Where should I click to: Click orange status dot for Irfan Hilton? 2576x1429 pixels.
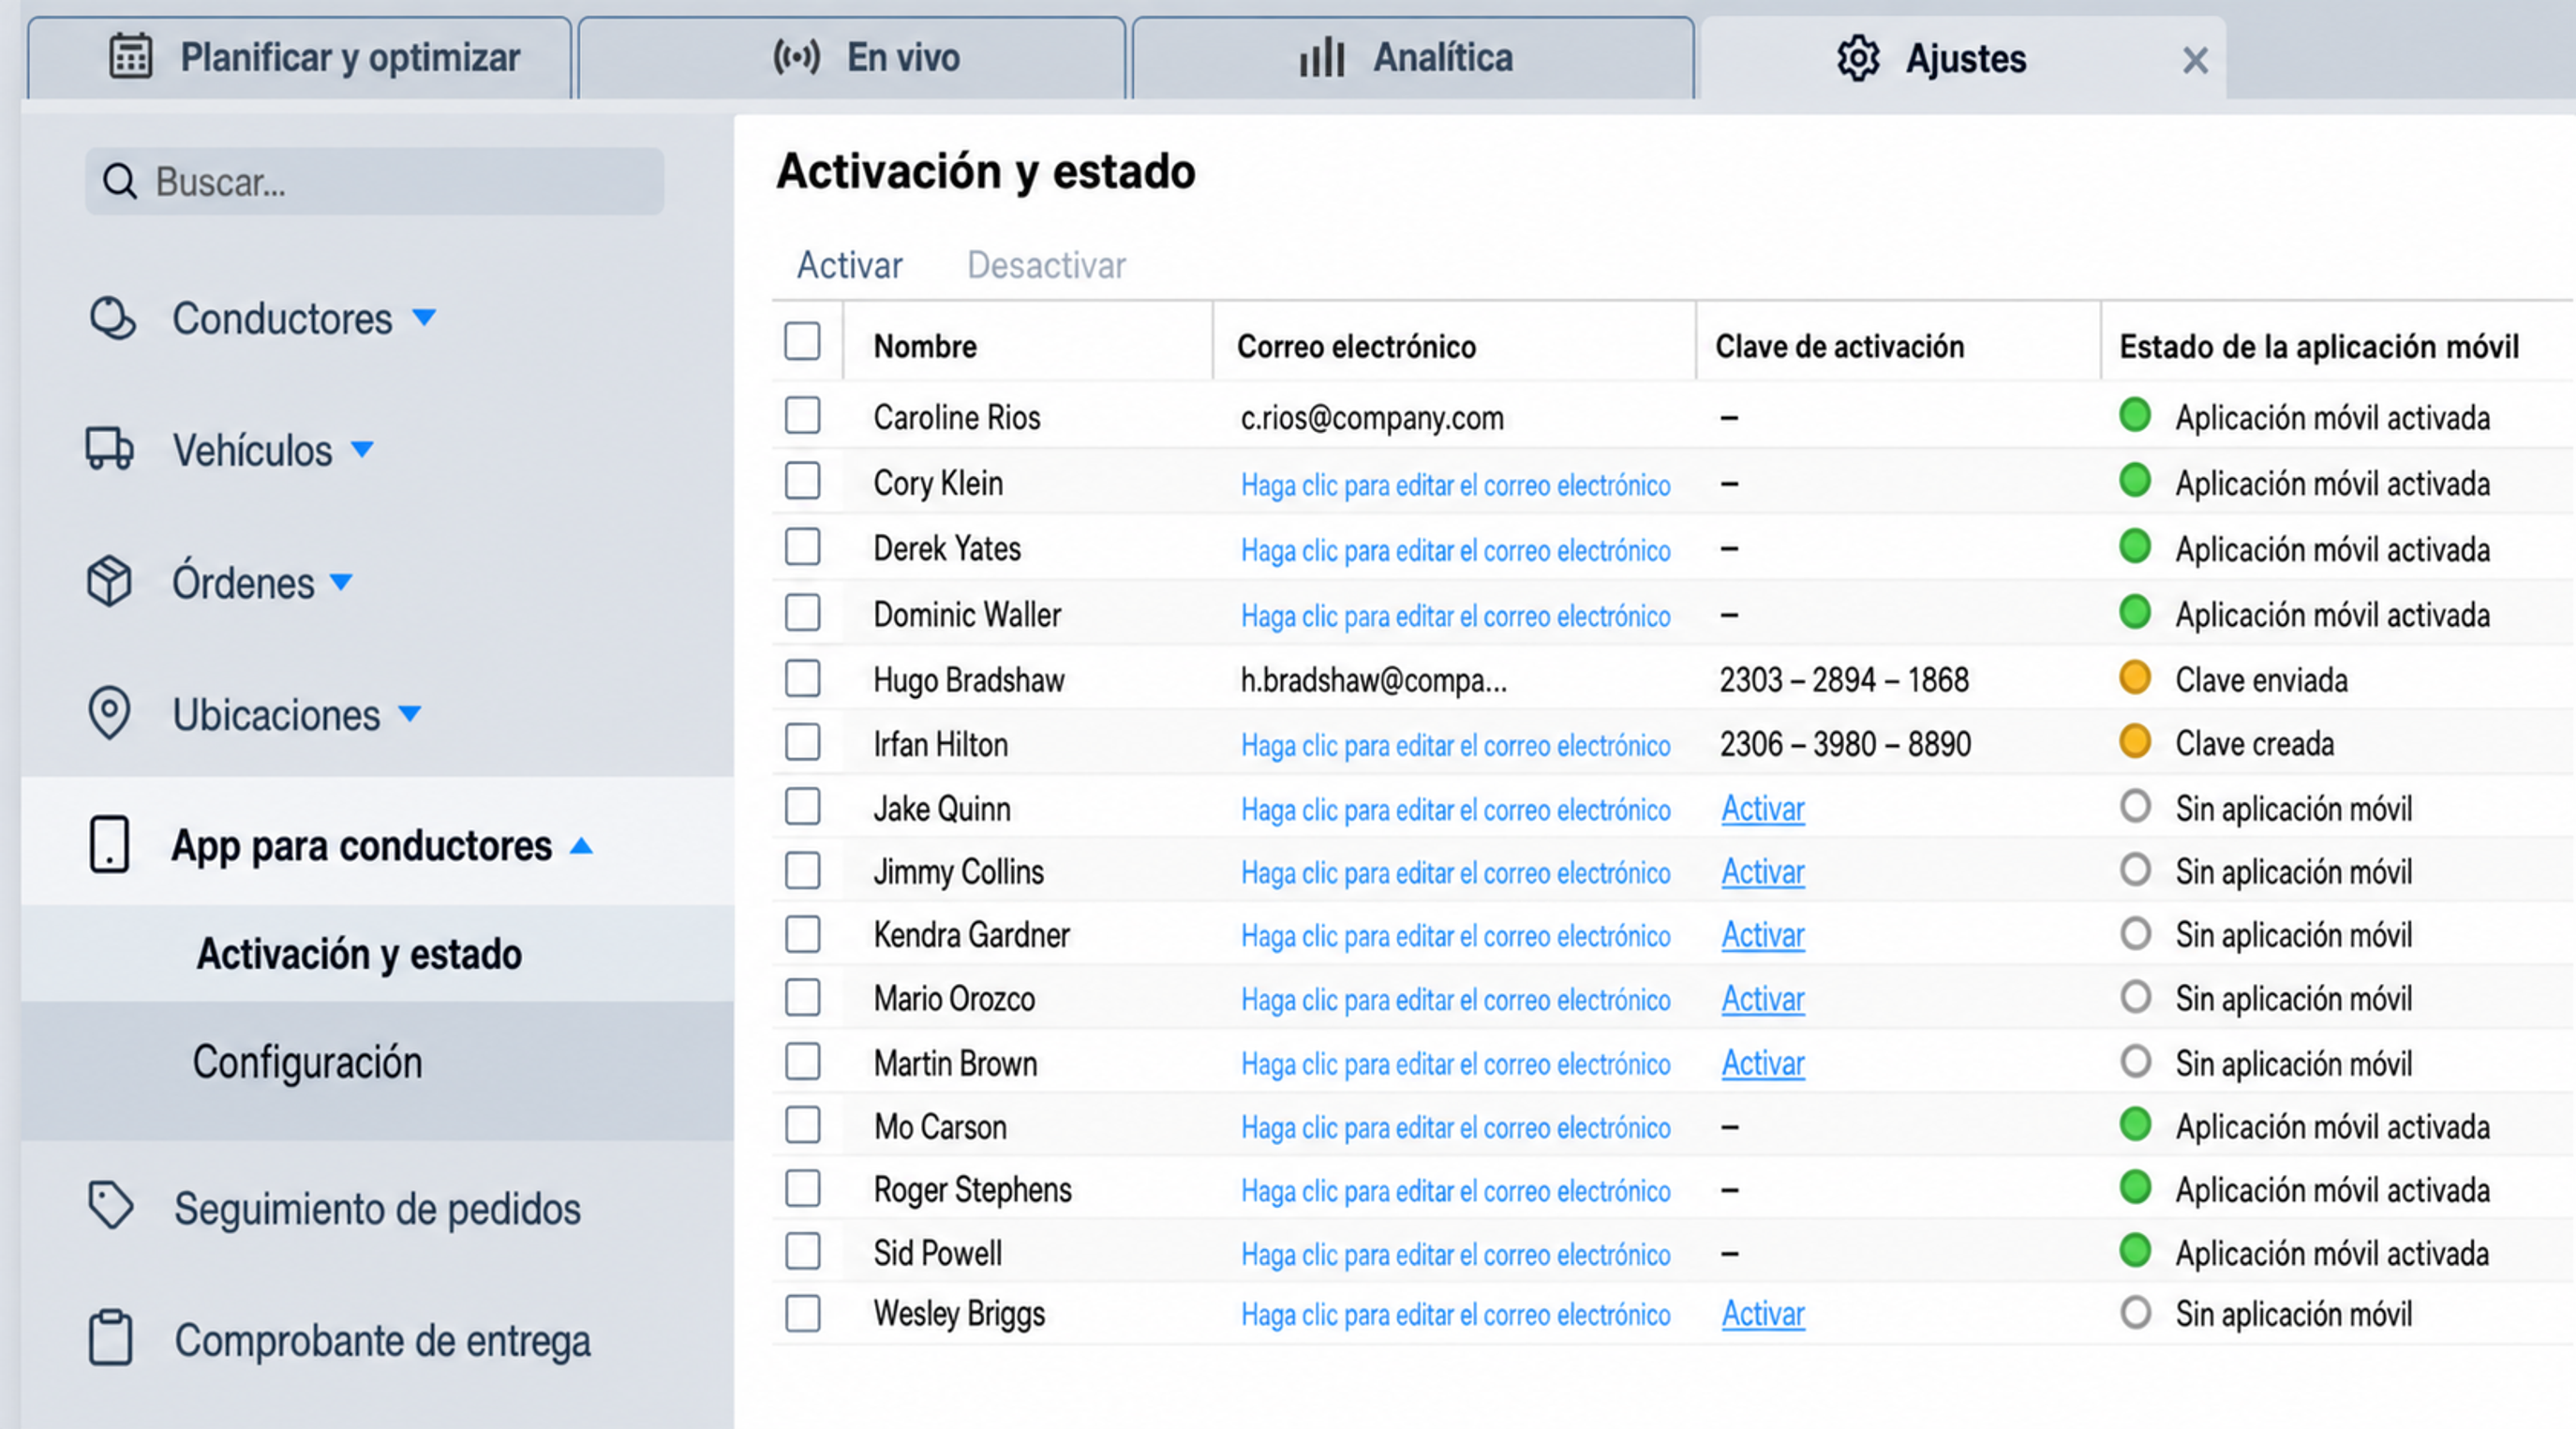pos(2135,742)
